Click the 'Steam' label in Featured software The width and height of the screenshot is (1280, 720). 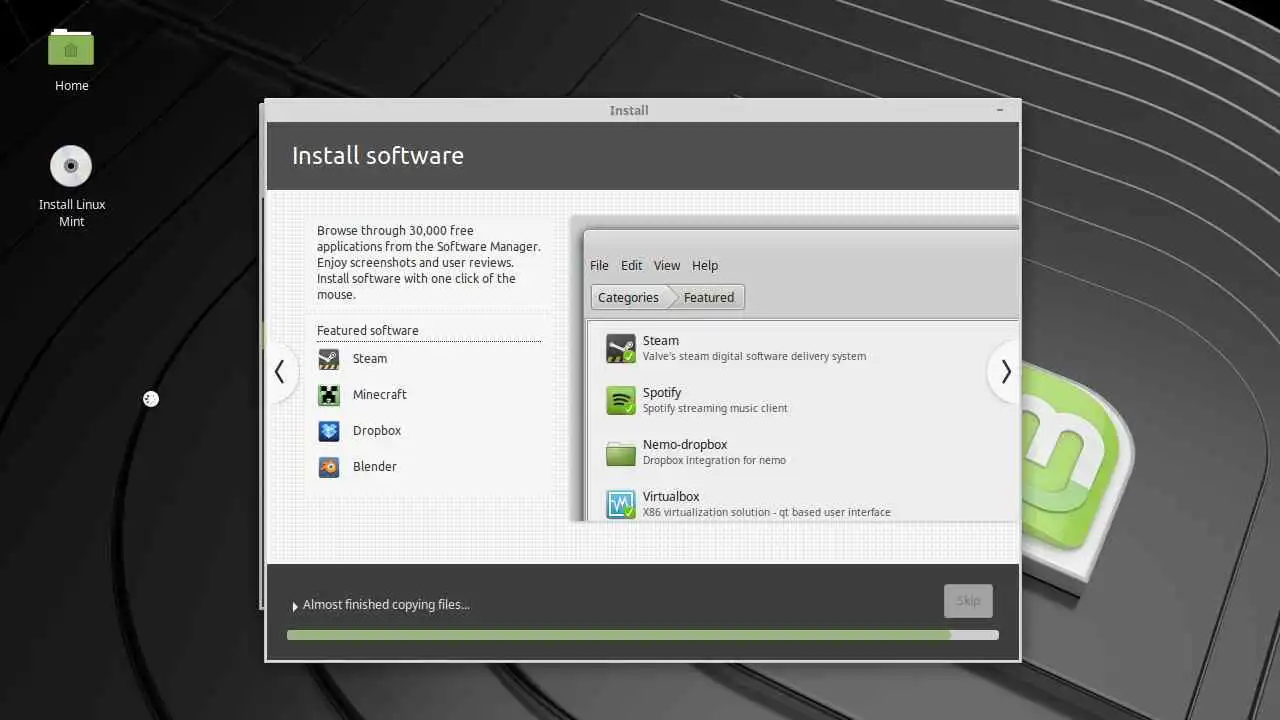point(370,359)
